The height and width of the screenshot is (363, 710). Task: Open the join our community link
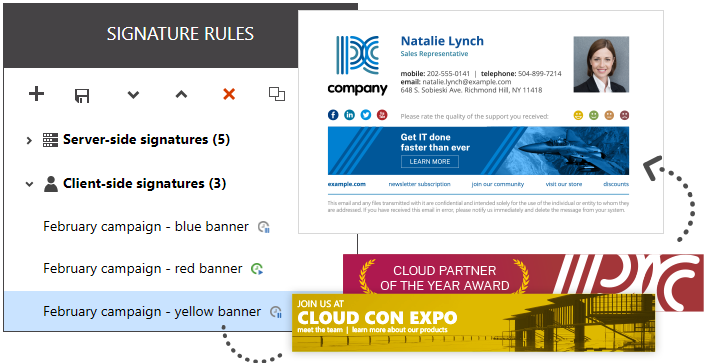pyautogui.click(x=498, y=184)
